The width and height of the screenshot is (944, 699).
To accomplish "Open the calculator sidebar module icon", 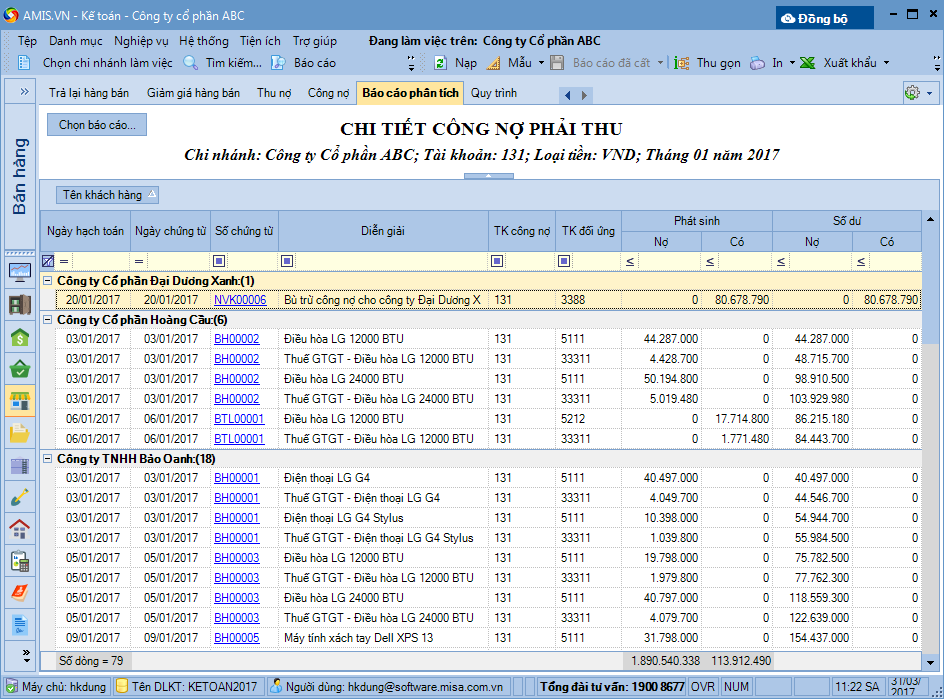I will pos(19,561).
